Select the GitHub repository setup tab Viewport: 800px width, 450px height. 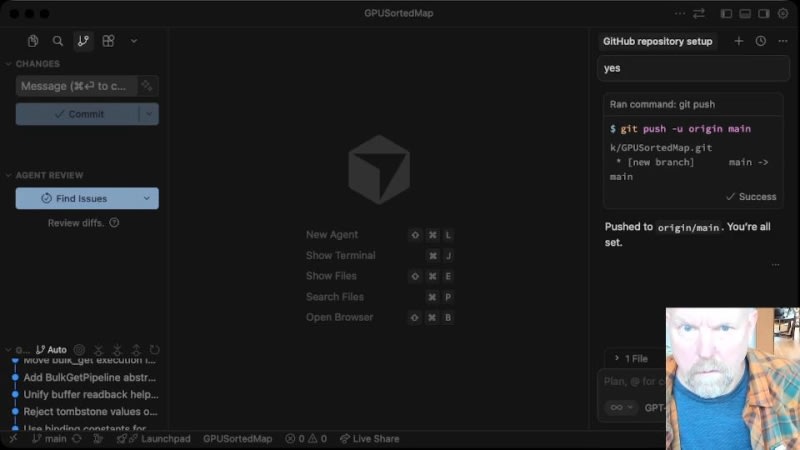[658, 42]
